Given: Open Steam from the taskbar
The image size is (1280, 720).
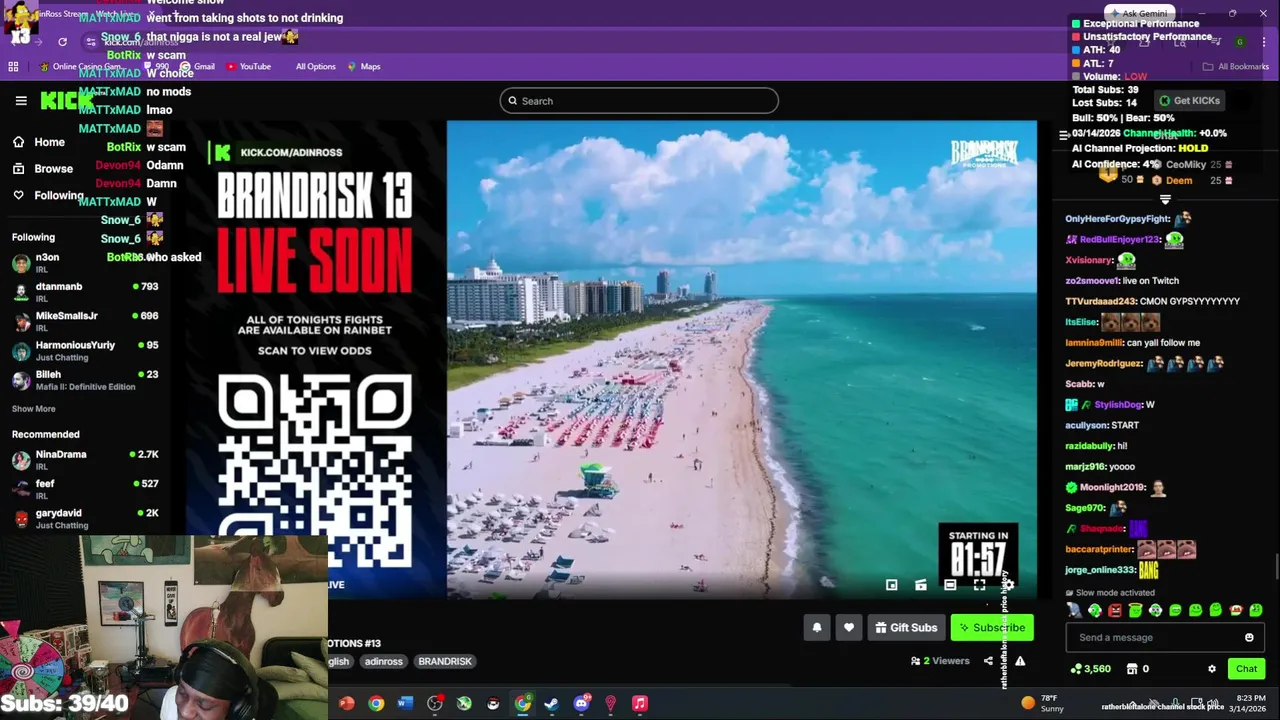Looking at the screenshot, I should [x=552, y=704].
